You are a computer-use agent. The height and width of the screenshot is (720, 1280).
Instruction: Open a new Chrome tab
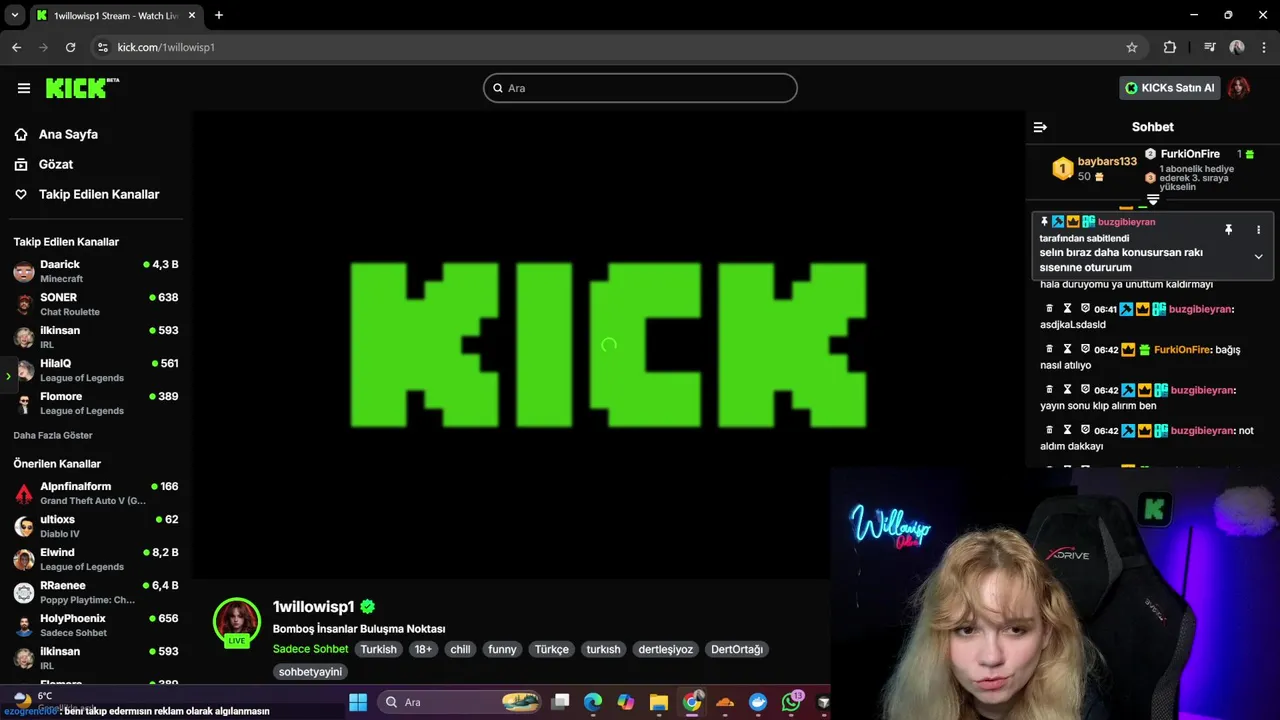point(218,15)
